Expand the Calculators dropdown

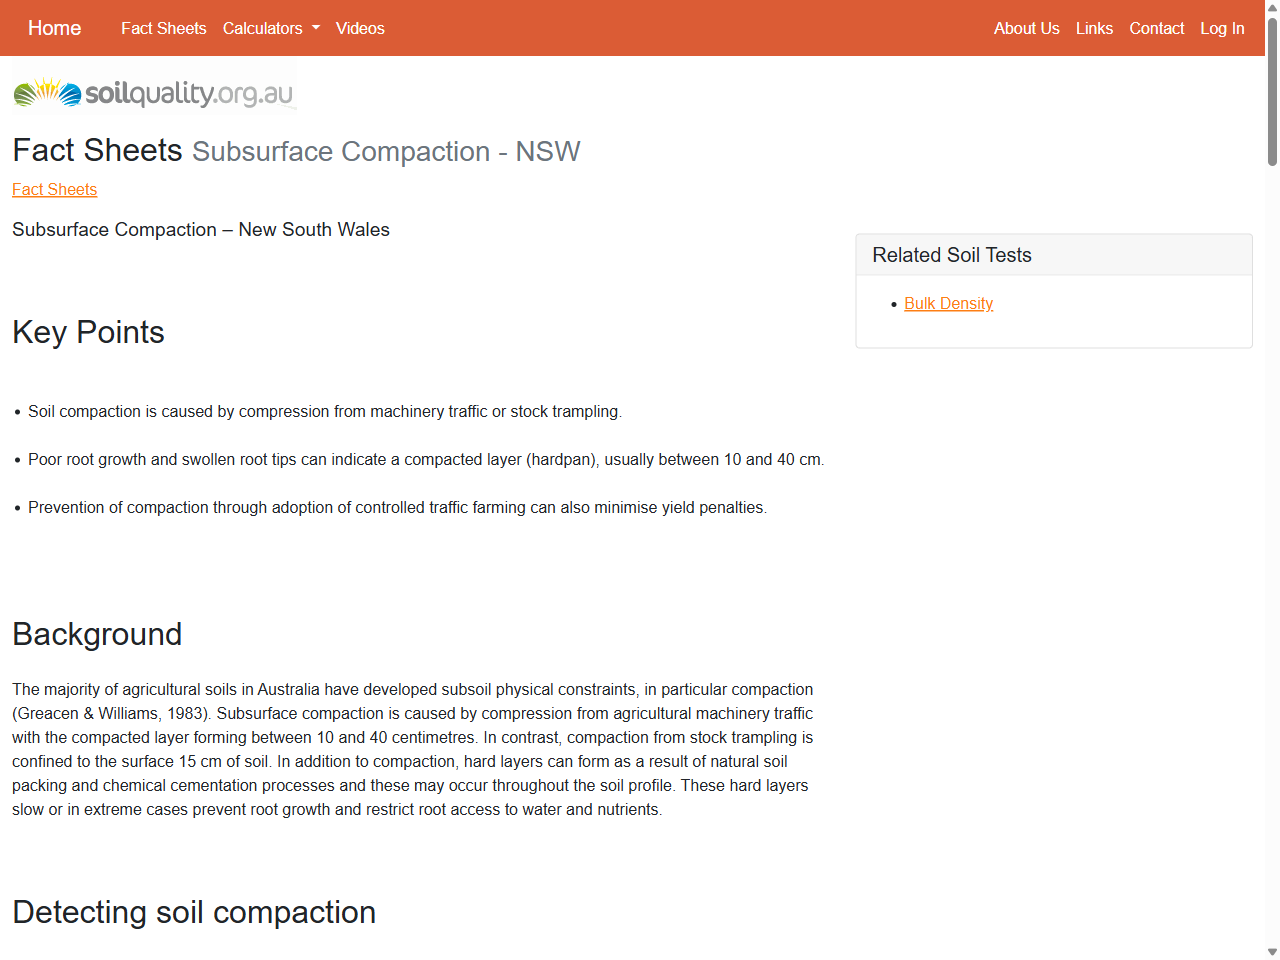pos(263,28)
